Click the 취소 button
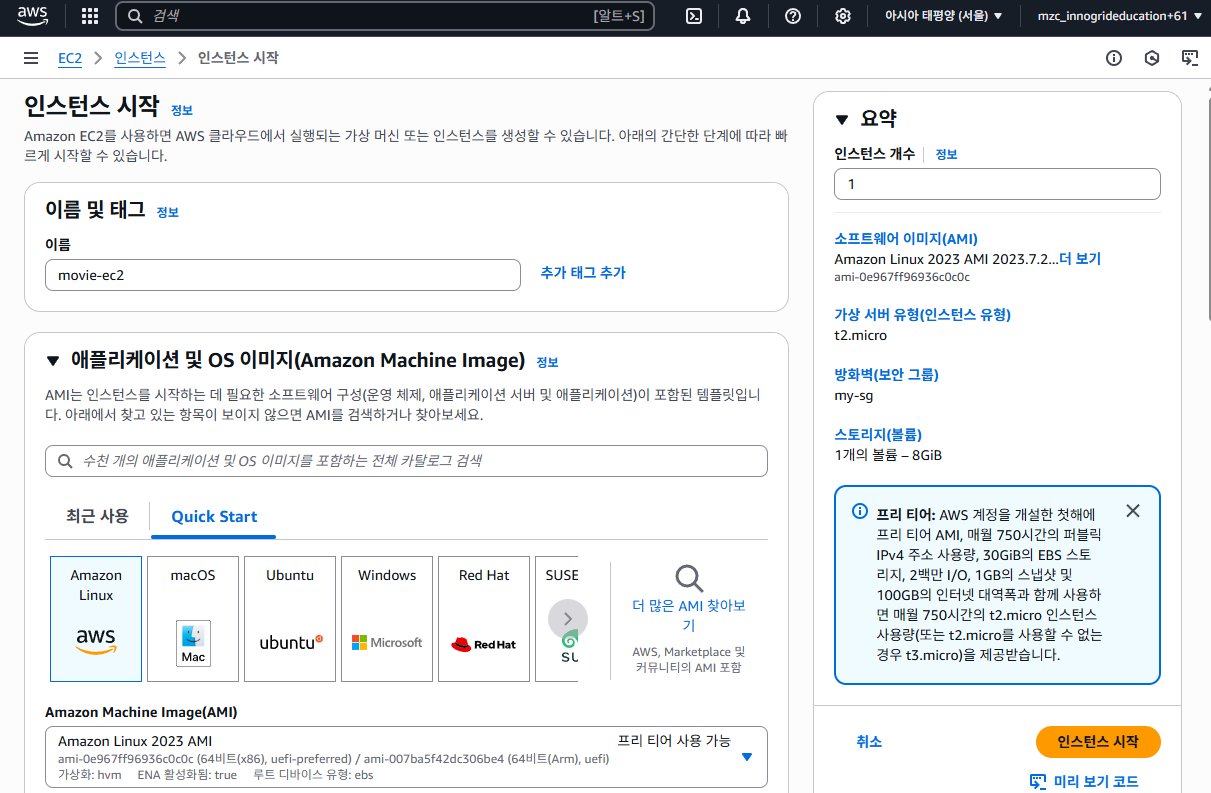Viewport: 1211px width, 793px height. tap(869, 742)
